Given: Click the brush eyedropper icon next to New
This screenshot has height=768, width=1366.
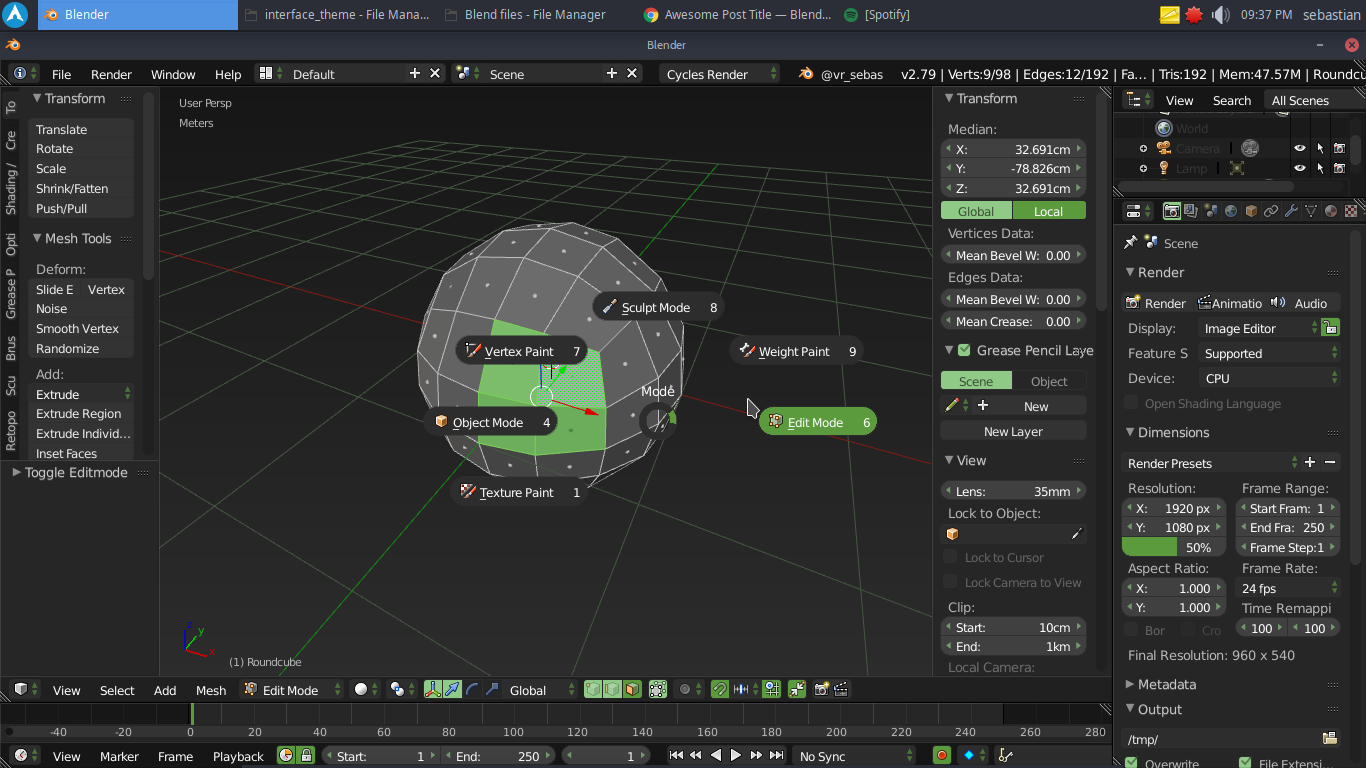Looking at the screenshot, I should pyautogui.click(x=952, y=406).
